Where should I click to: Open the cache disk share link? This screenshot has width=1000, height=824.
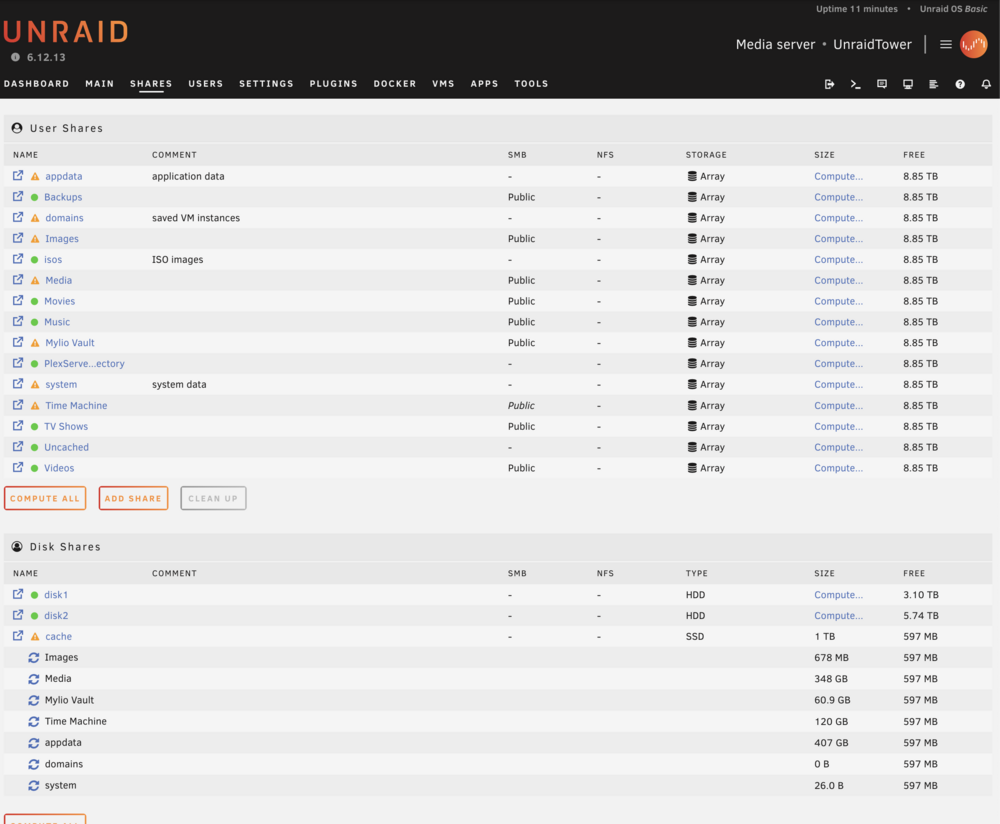59,636
